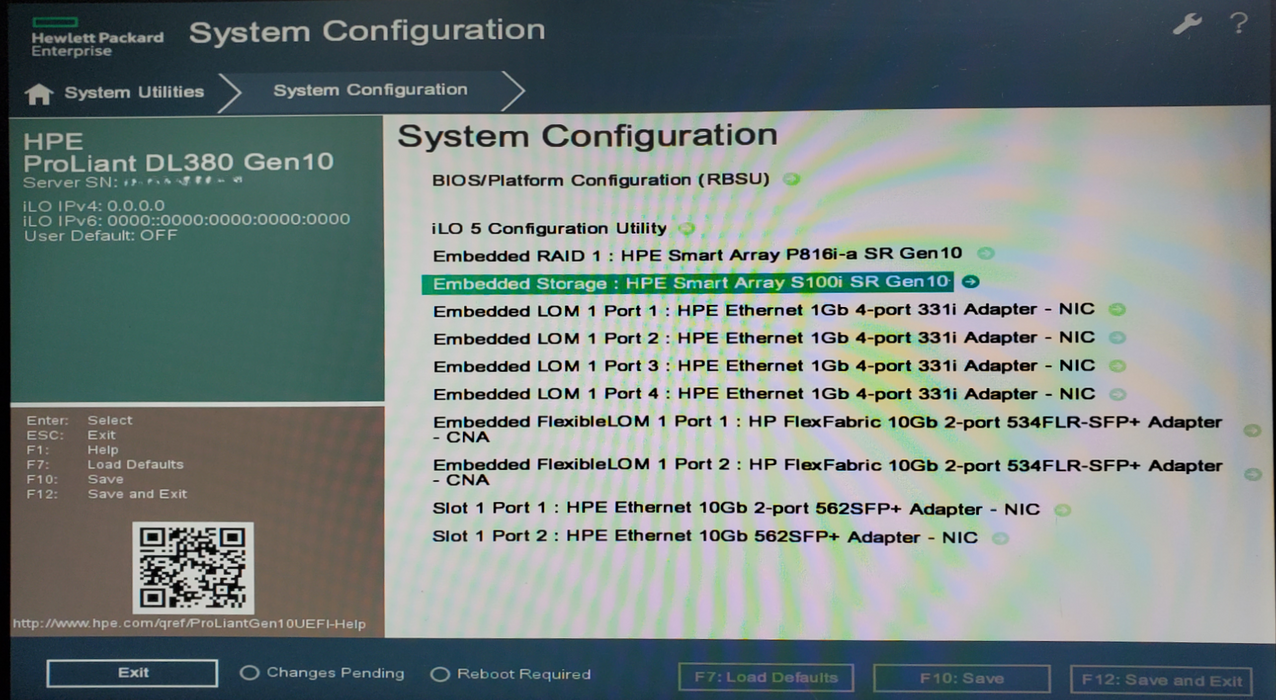Image resolution: width=1276 pixels, height=700 pixels.
Task: Click the iLO IPv6 address text
Action: 187,219
